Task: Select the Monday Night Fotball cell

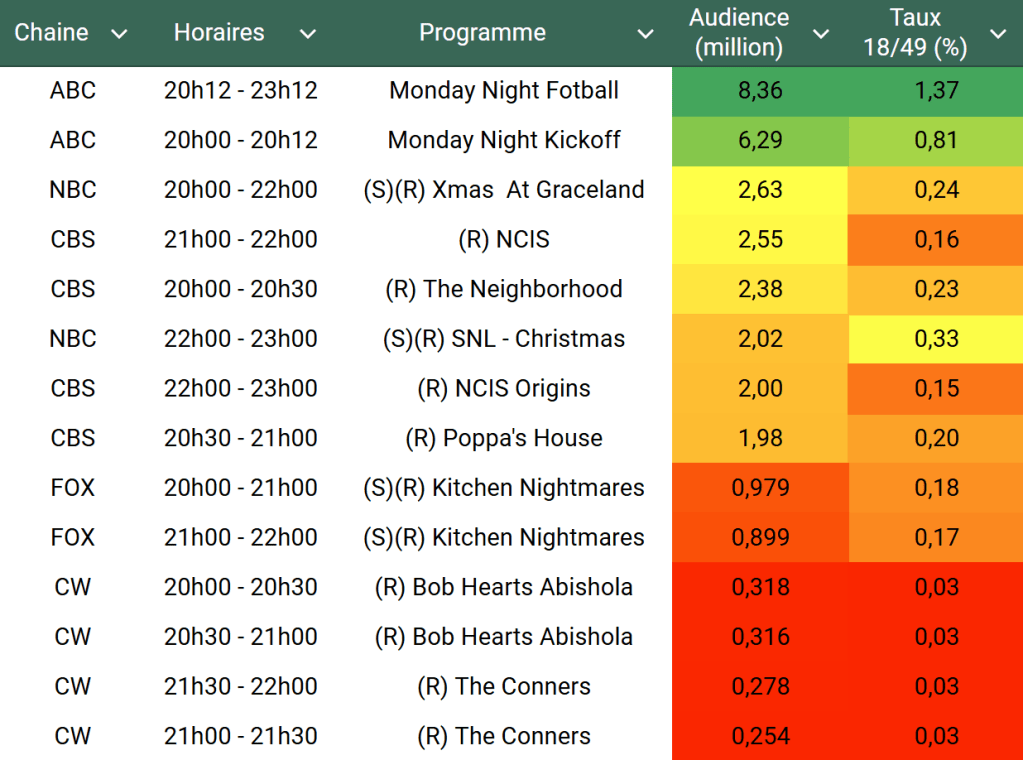Action: coord(504,91)
